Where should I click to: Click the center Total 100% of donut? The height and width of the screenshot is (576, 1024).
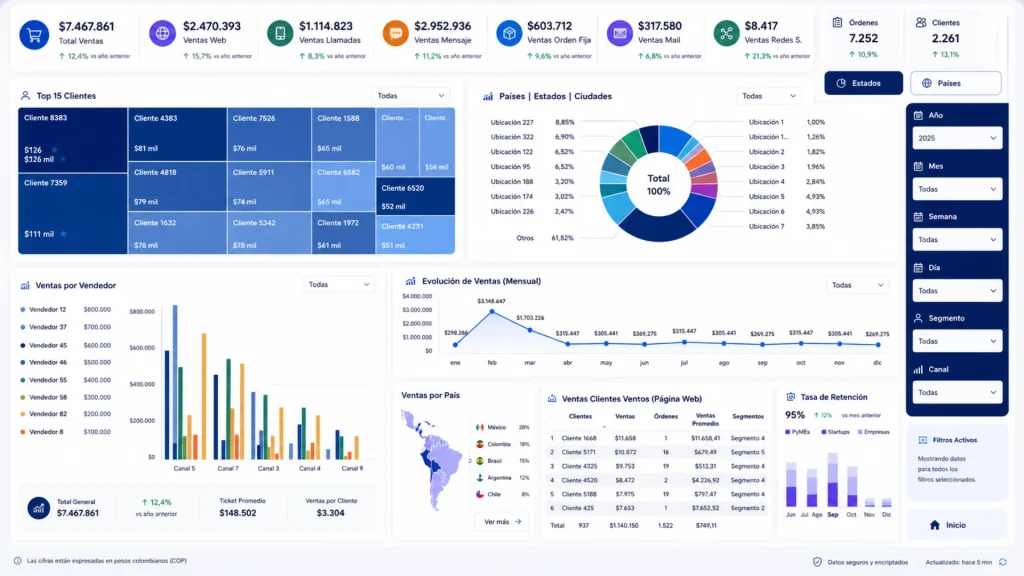(658, 184)
